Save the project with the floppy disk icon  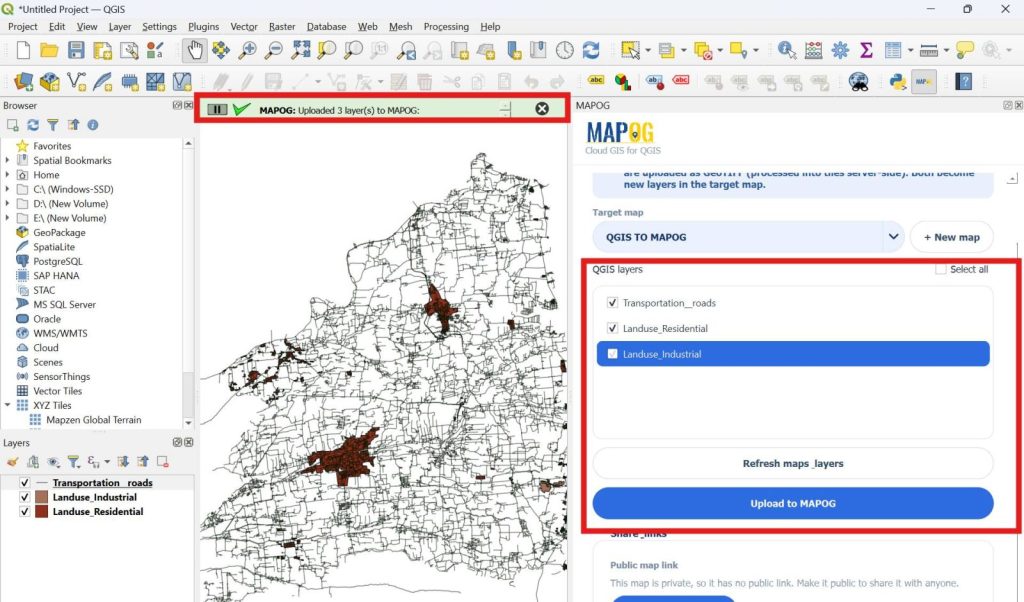coord(76,50)
